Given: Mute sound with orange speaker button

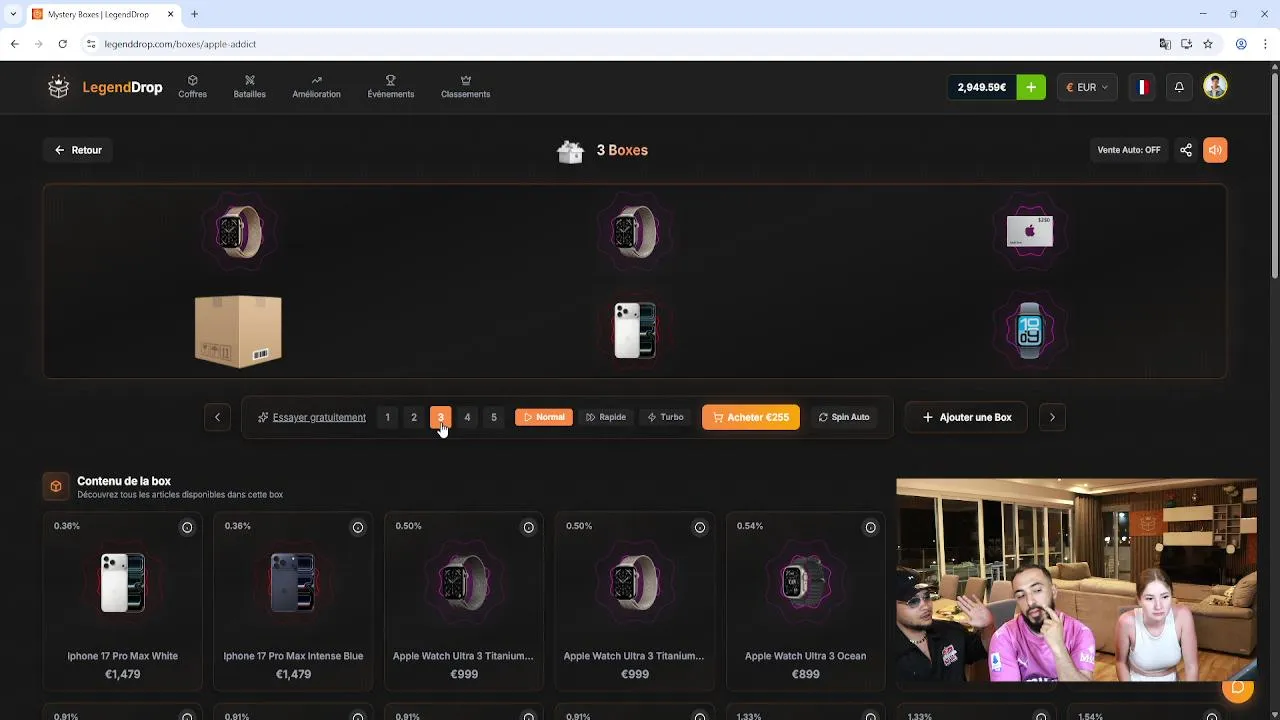Looking at the screenshot, I should (x=1215, y=150).
